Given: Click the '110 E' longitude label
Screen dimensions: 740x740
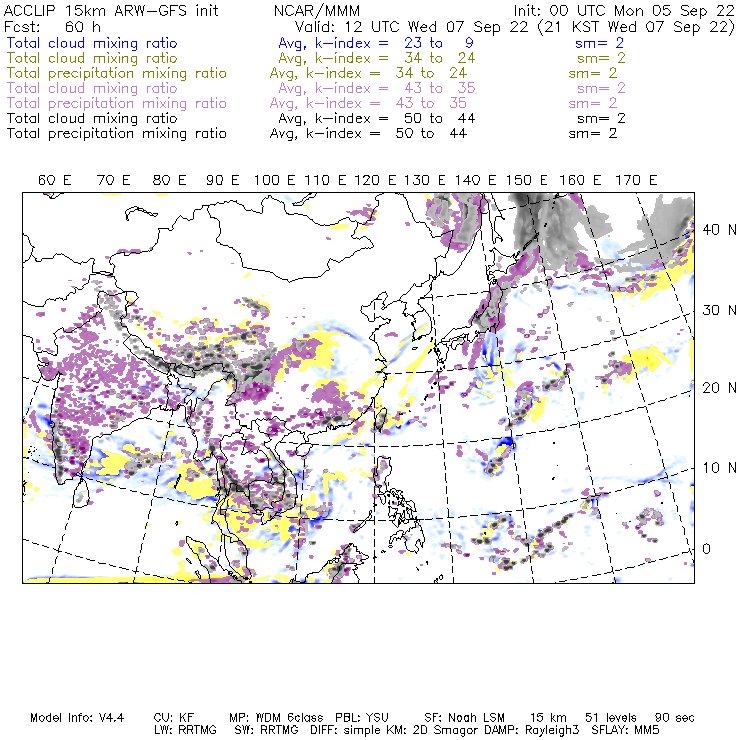Looking at the screenshot, I should coord(325,180).
